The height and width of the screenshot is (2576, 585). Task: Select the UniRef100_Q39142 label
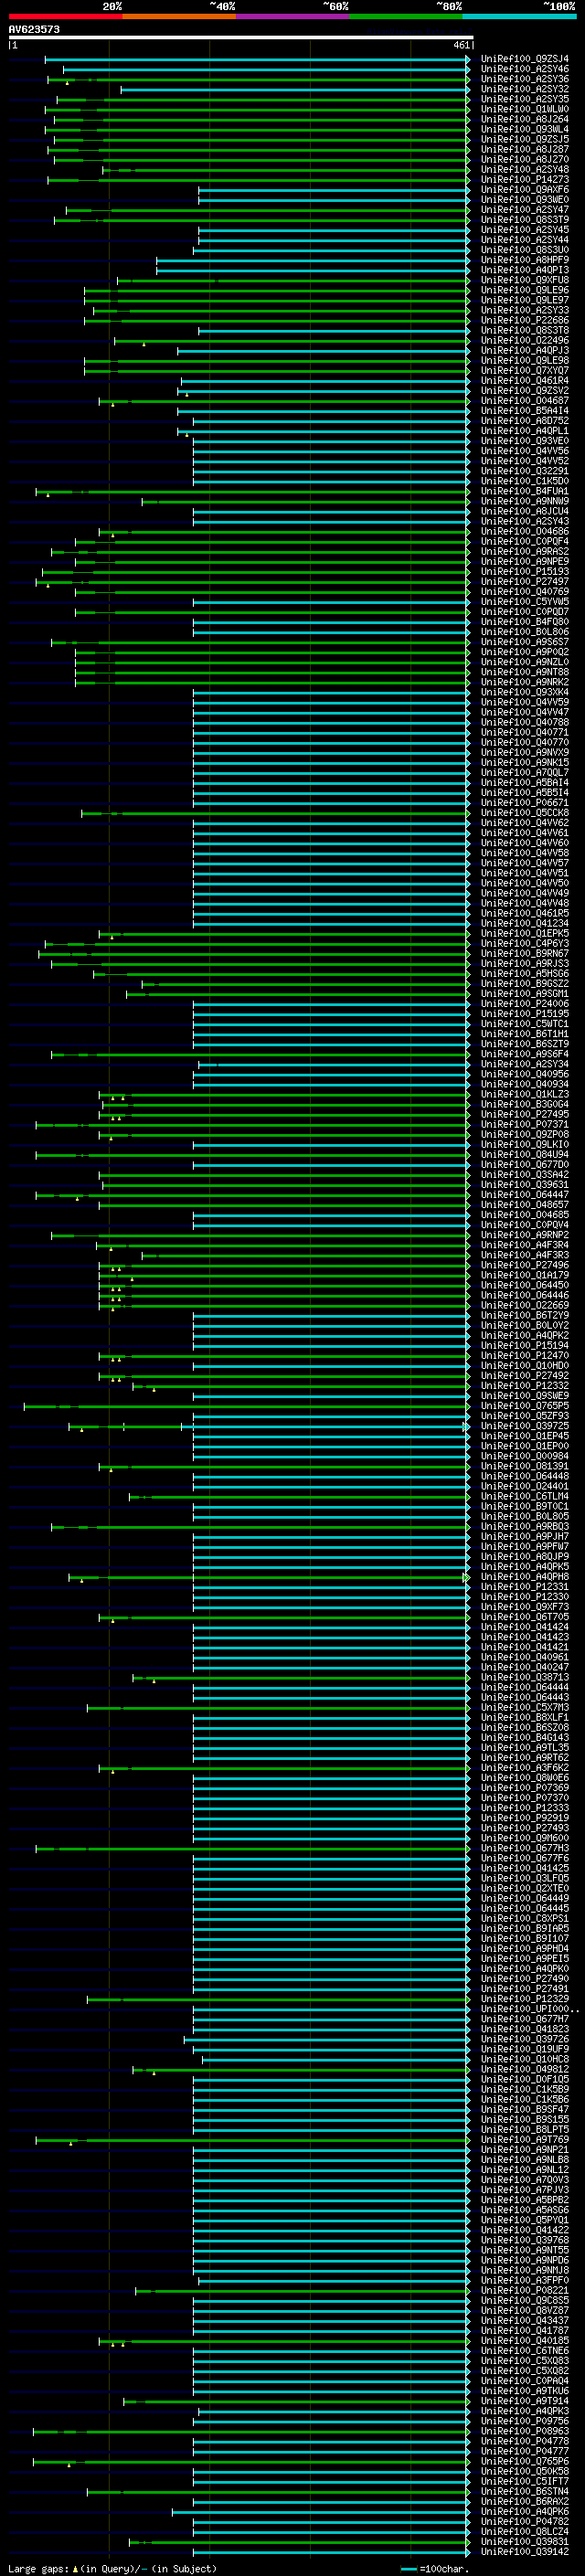524,2552
